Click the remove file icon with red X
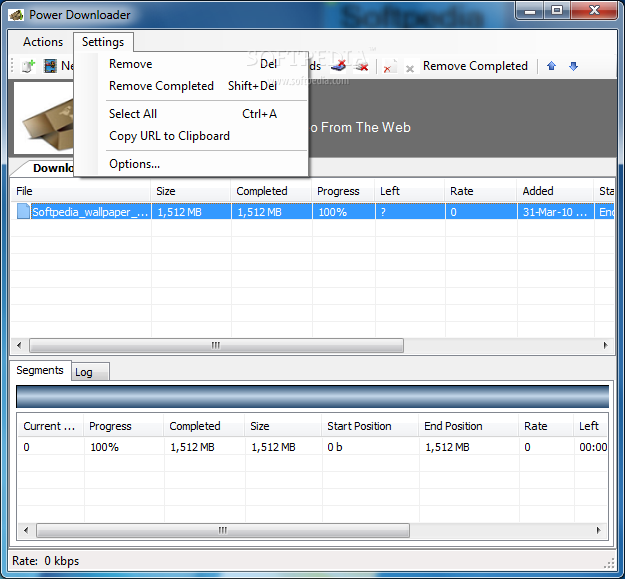 pos(388,67)
